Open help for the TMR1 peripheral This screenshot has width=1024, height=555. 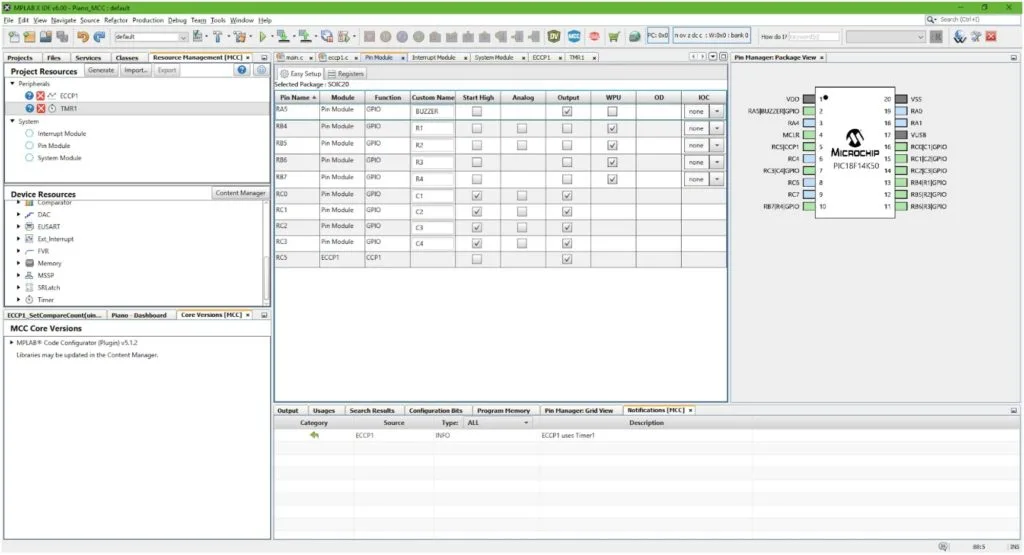point(30,108)
